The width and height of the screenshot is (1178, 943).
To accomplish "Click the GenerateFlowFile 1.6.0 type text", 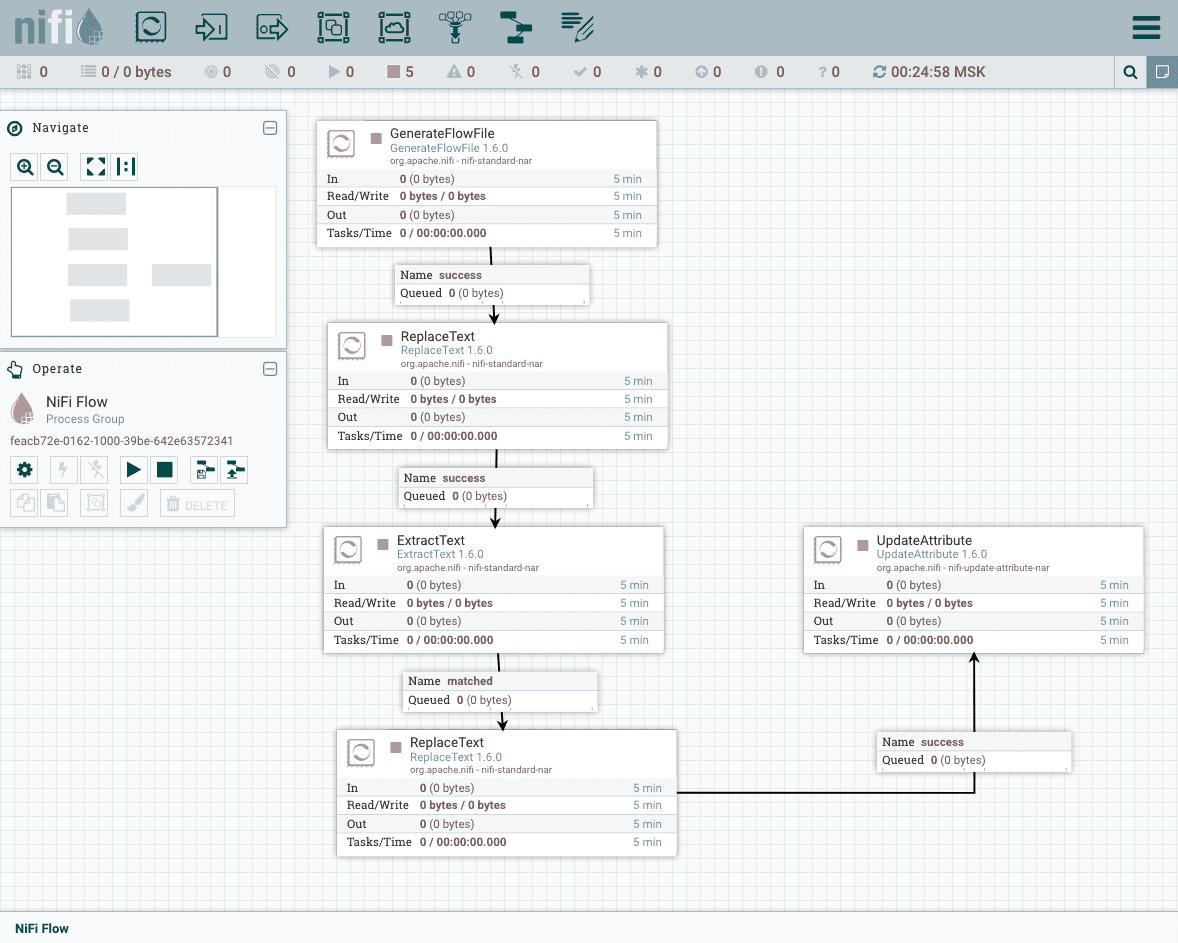I will pos(449,148).
